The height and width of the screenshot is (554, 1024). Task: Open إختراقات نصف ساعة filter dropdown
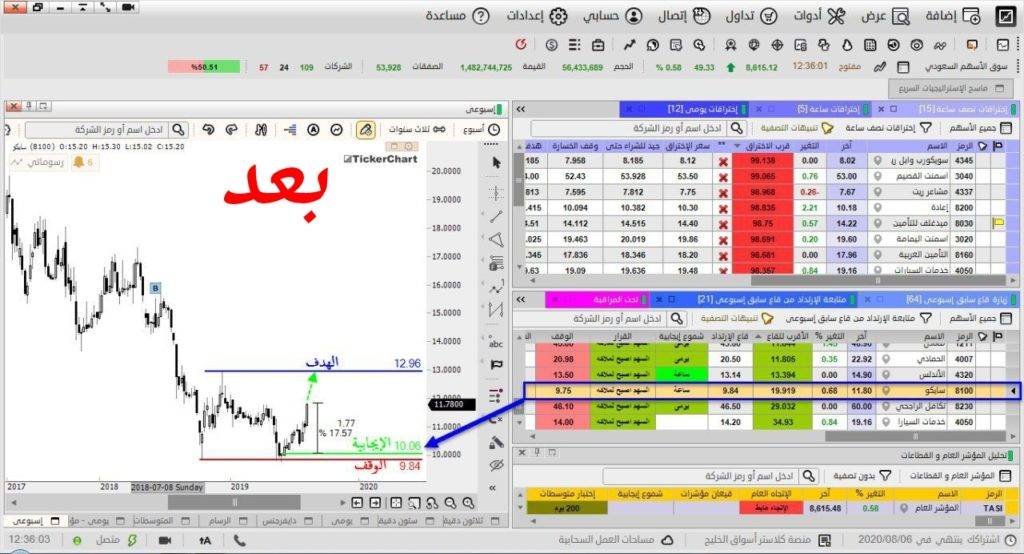coord(888,129)
